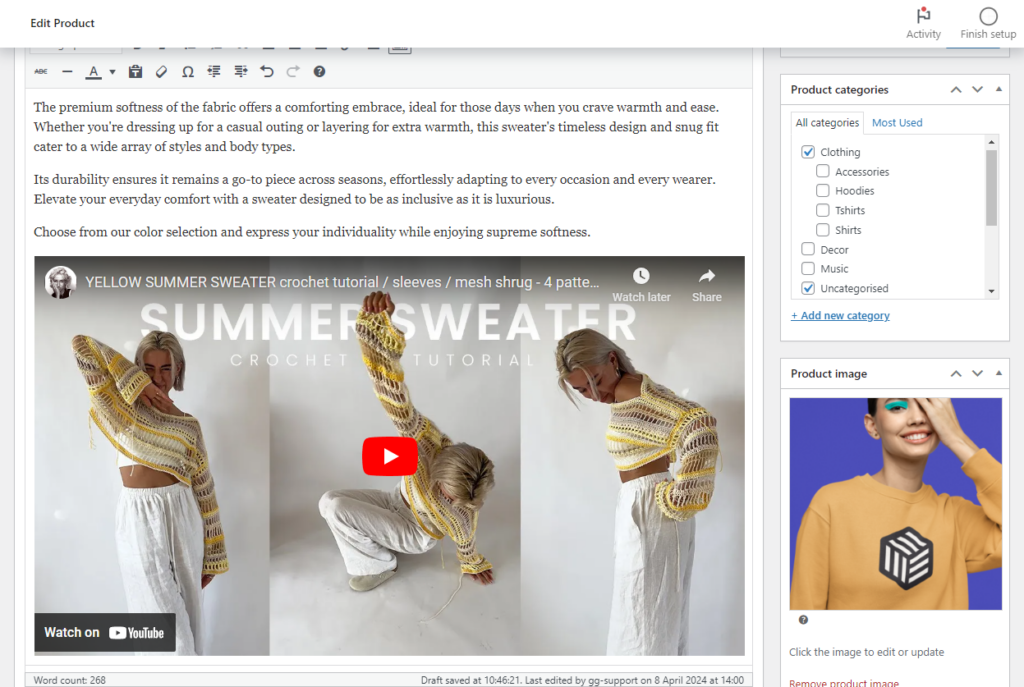Click the strikethrough ABC toolbar icon
The width and height of the screenshot is (1024, 687).
(x=41, y=72)
